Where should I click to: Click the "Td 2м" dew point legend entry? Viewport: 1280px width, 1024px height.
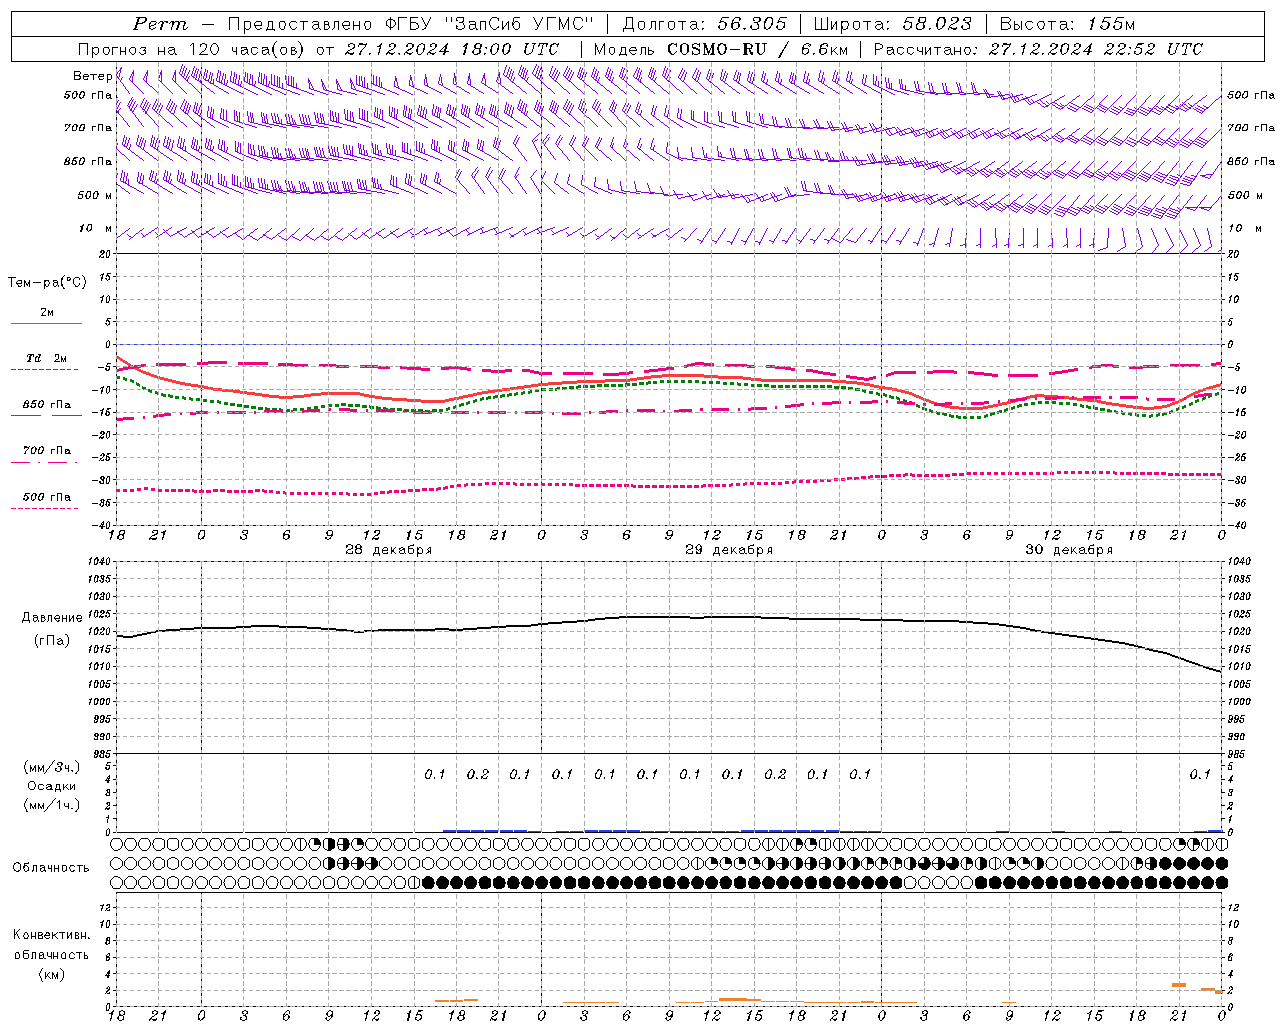click(46, 358)
